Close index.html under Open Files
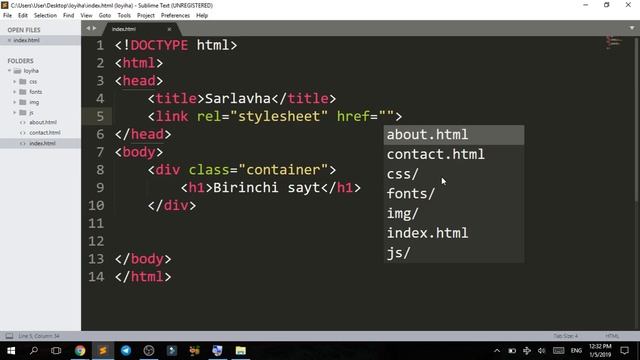640x360 pixels. coord(9,40)
